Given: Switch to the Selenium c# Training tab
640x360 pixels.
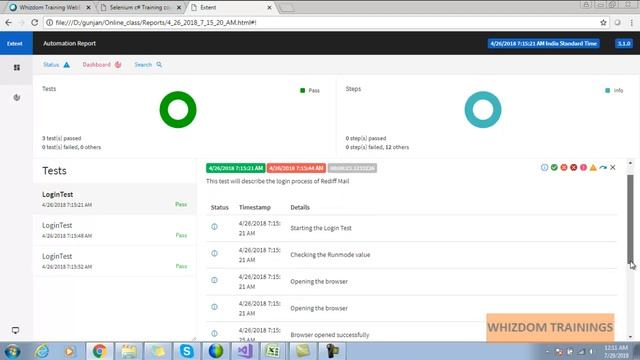Looking at the screenshot, I should click(x=140, y=7).
